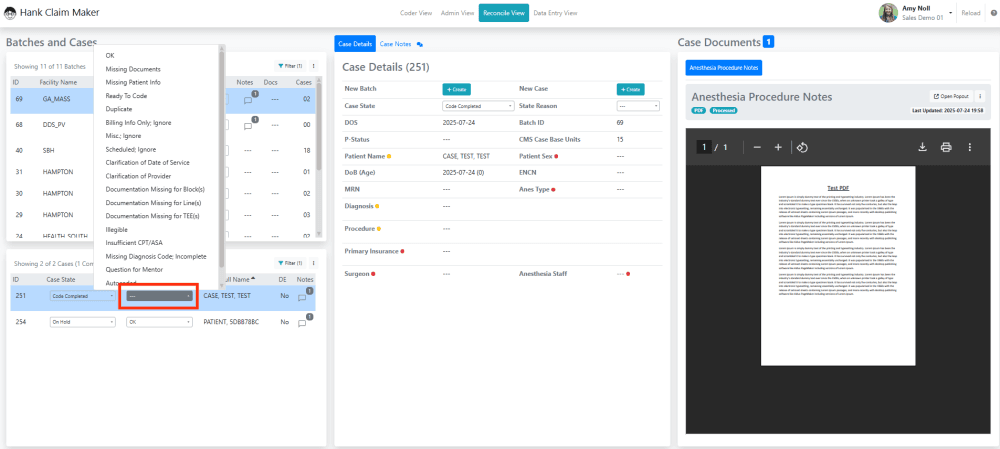Click the Test PDF page preview
Viewport: 1000px width, 449px height.
(838, 266)
